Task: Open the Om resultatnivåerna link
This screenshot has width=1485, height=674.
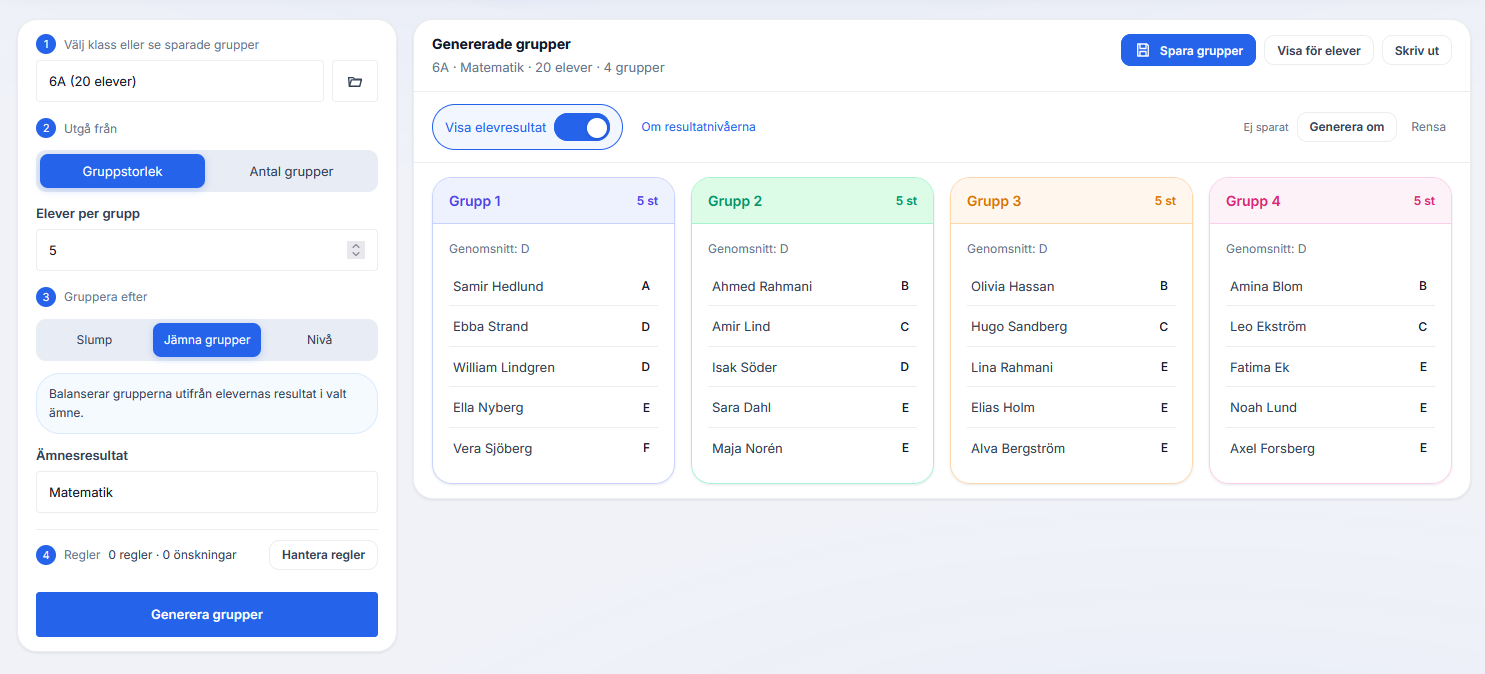Action: [698, 127]
